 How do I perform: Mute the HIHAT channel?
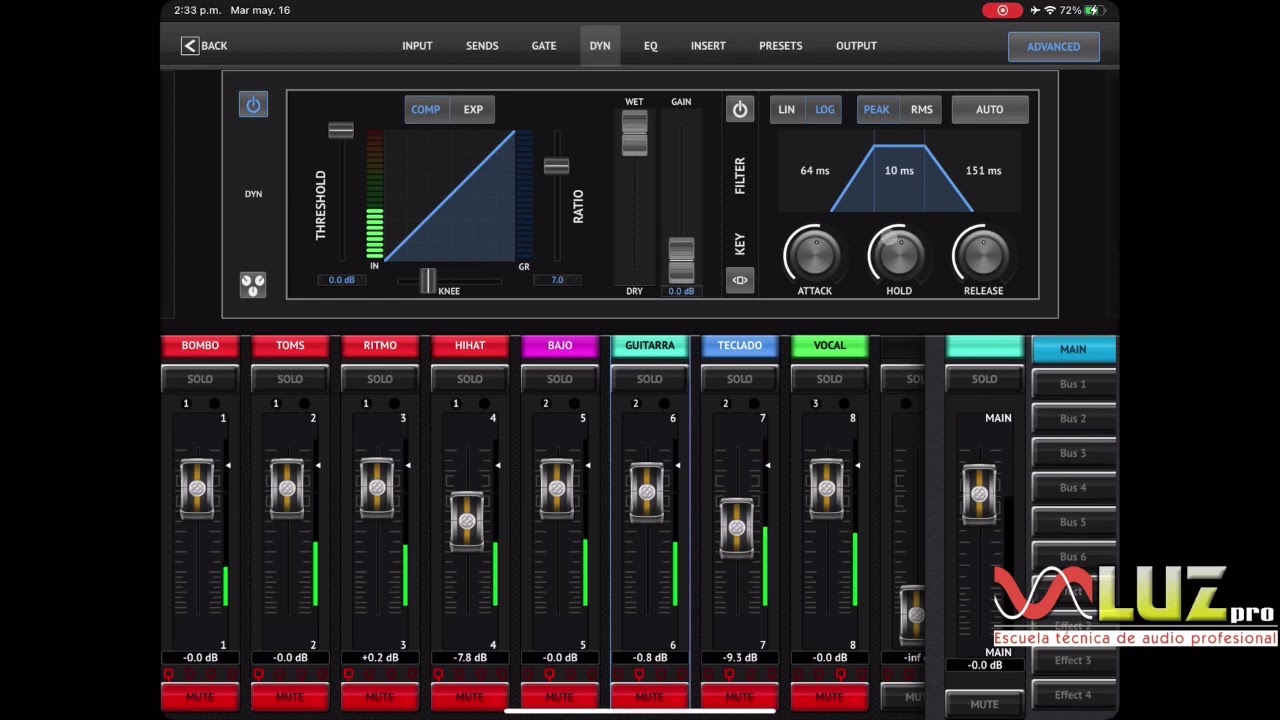pos(470,696)
